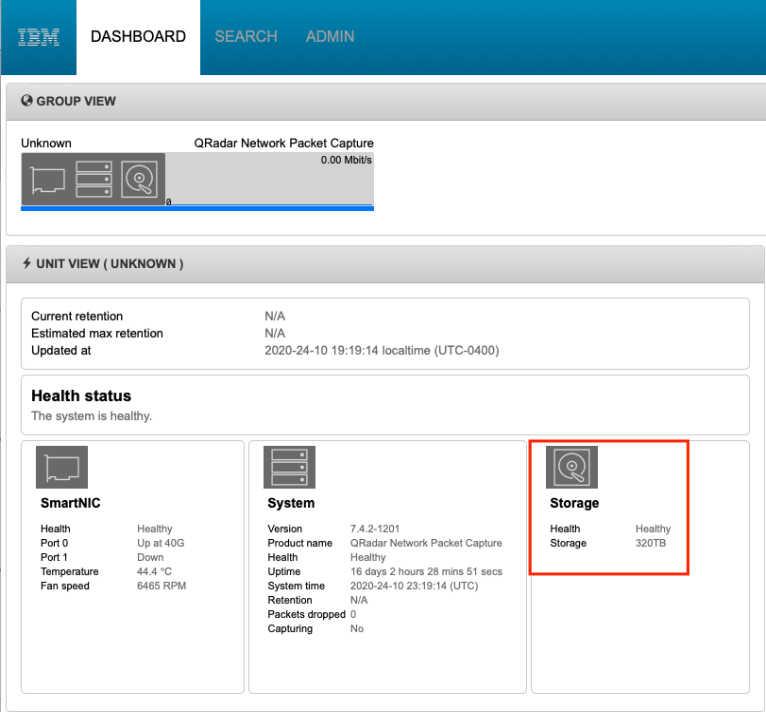This screenshot has height=712, width=766.
Task: Select the SmartNIC card 'Healthy' value
Action: coord(154,529)
